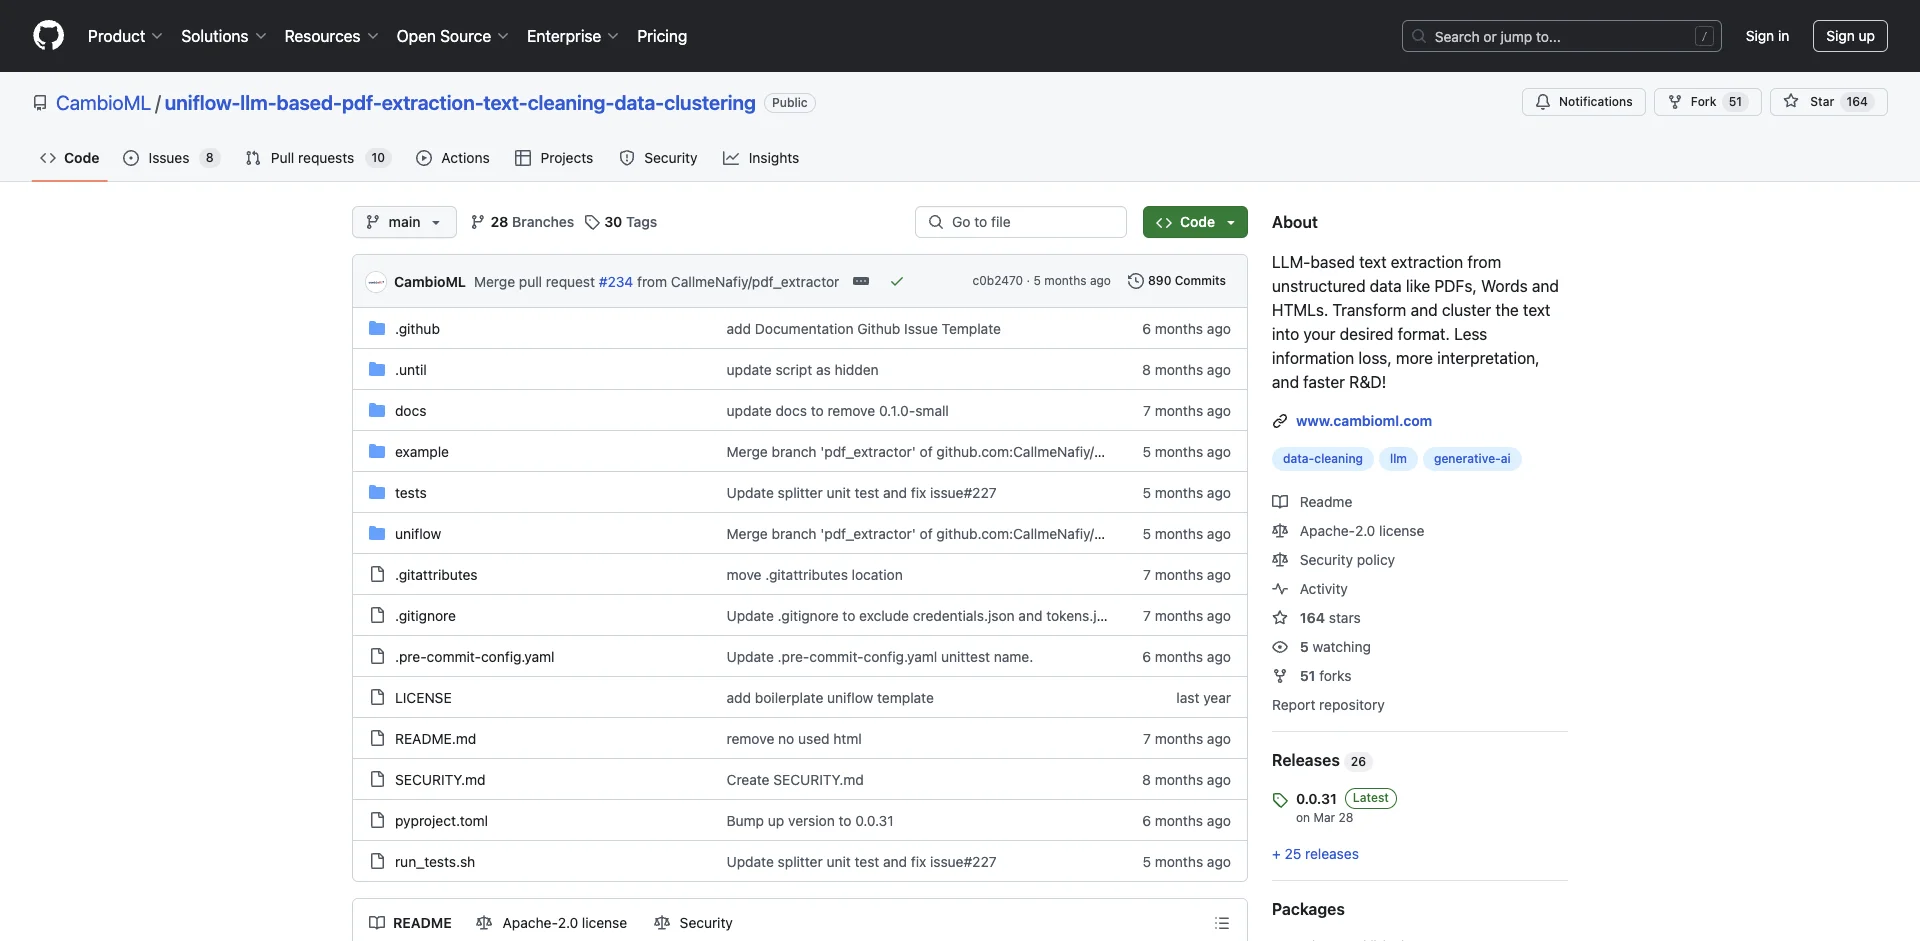
Task: Click the data-cleaning topic tag
Action: [1322, 459]
